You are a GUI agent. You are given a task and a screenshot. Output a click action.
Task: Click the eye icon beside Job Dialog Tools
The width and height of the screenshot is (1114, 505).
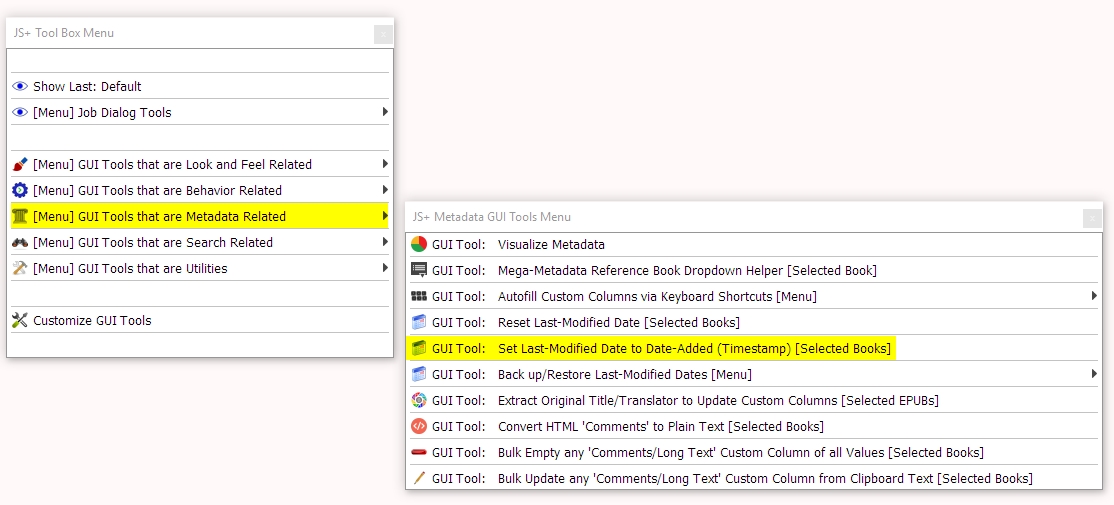[20, 112]
